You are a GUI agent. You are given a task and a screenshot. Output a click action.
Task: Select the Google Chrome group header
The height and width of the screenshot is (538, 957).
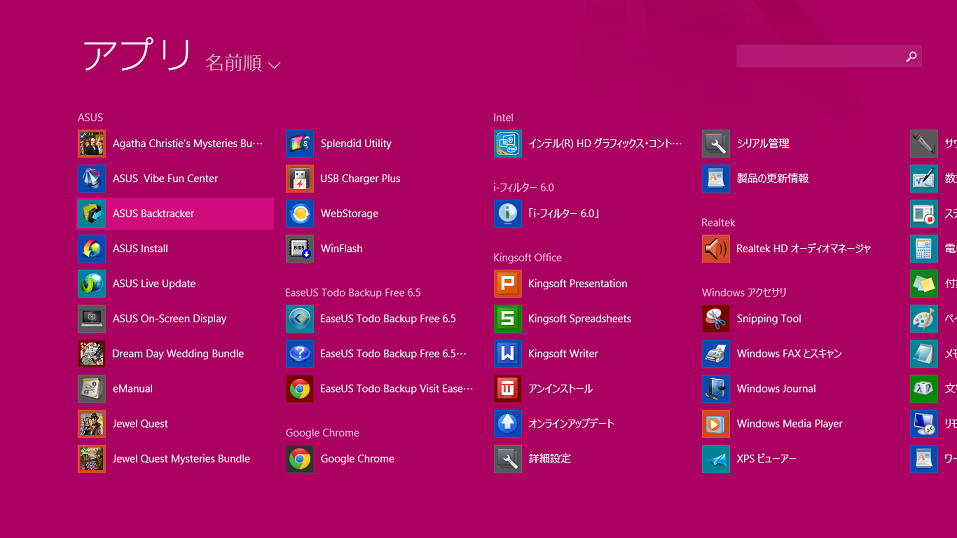tap(322, 433)
